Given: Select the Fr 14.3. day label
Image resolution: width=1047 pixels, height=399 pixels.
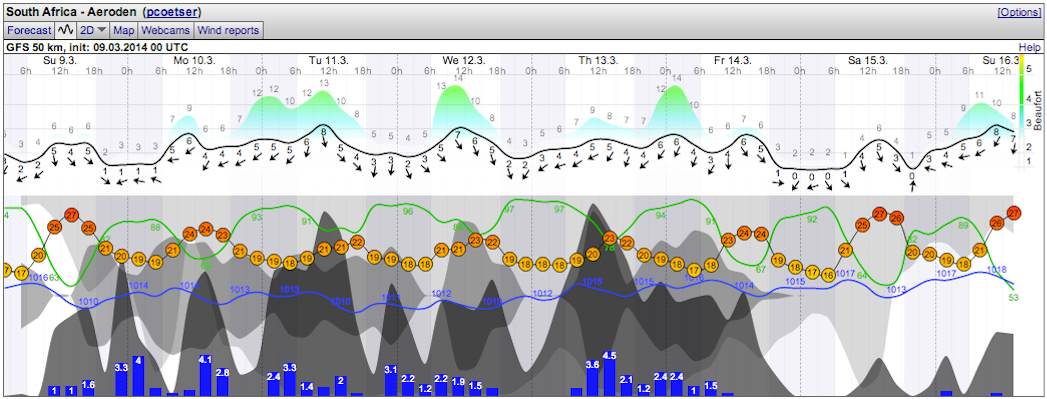Looking at the screenshot, I should point(732,60).
